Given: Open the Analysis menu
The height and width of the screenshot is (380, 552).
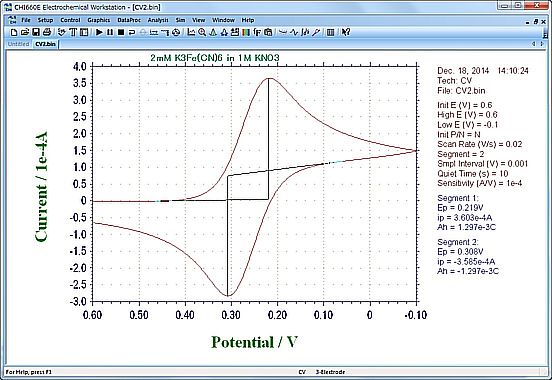Looking at the screenshot, I should coord(158,20).
